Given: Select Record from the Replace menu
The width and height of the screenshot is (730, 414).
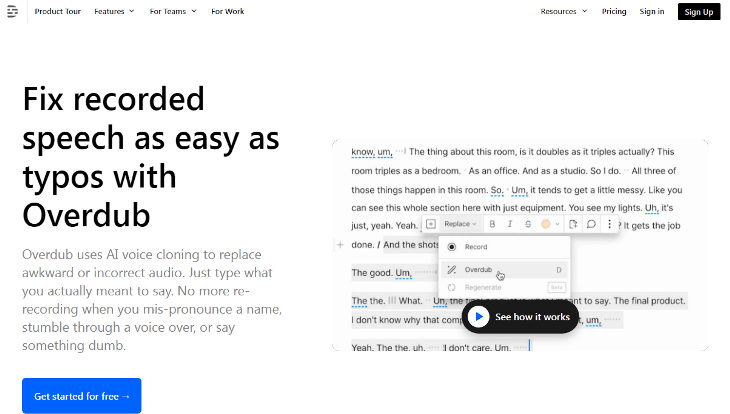Looking at the screenshot, I should (x=505, y=247).
